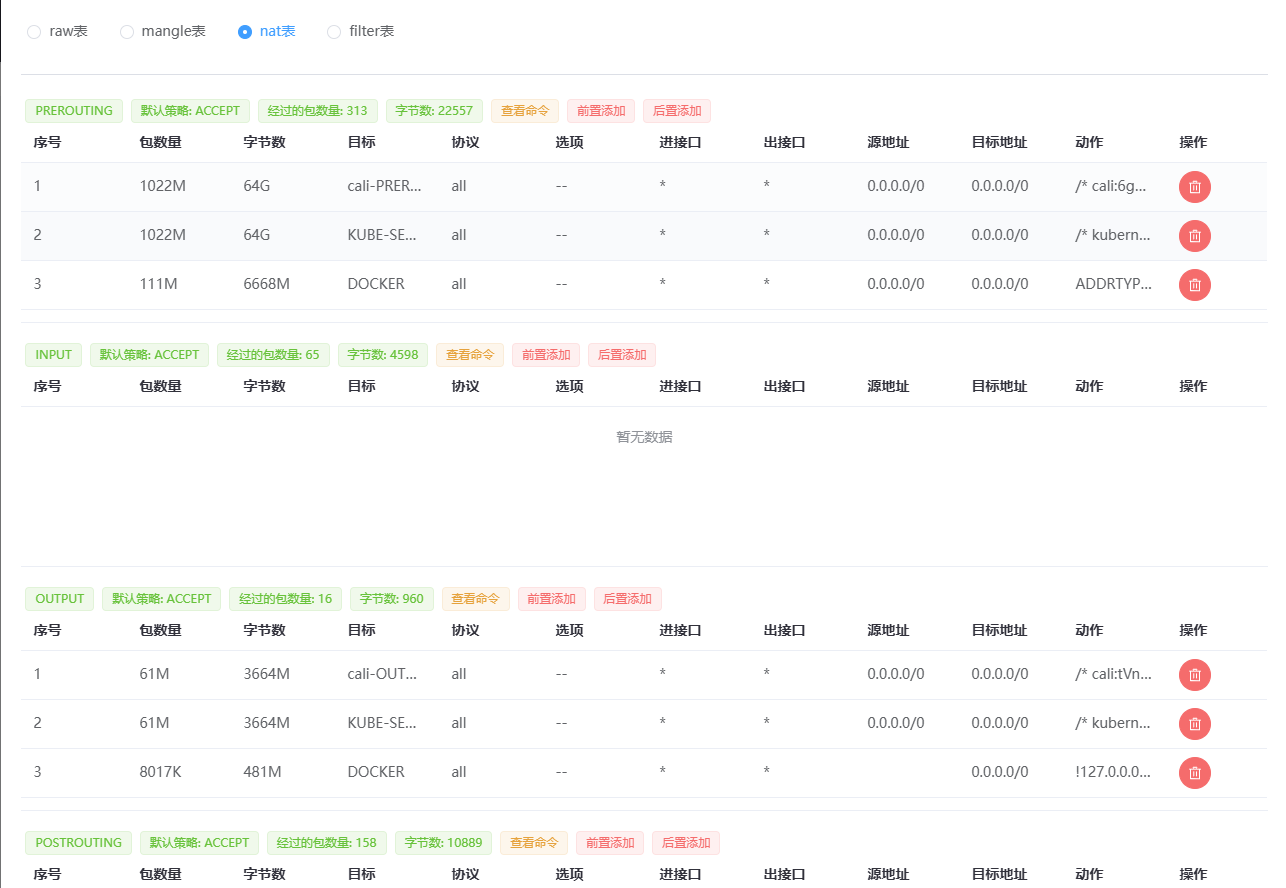Image resolution: width=1286 pixels, height=888 pixels.
Task: Click 查看命令 in the POSTROUTING chain
Action: pyautogui.click(x=534, y=843)
